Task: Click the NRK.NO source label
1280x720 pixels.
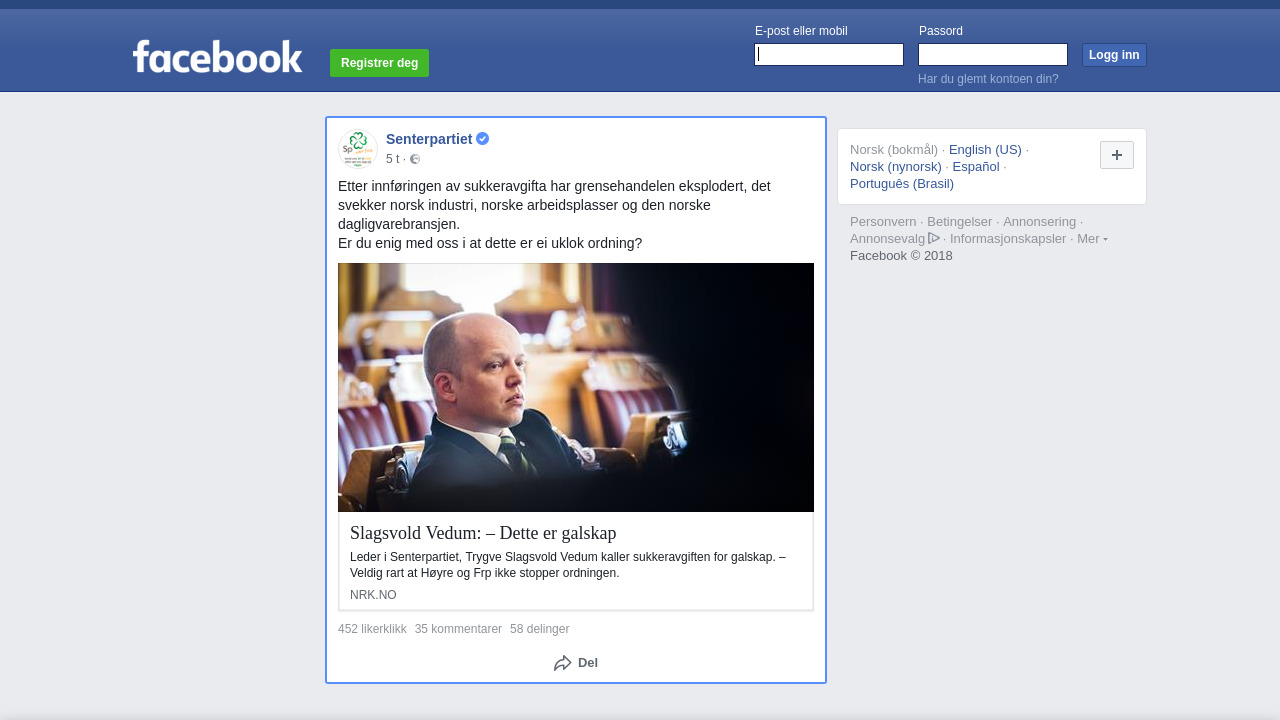Action: [373, 595]
